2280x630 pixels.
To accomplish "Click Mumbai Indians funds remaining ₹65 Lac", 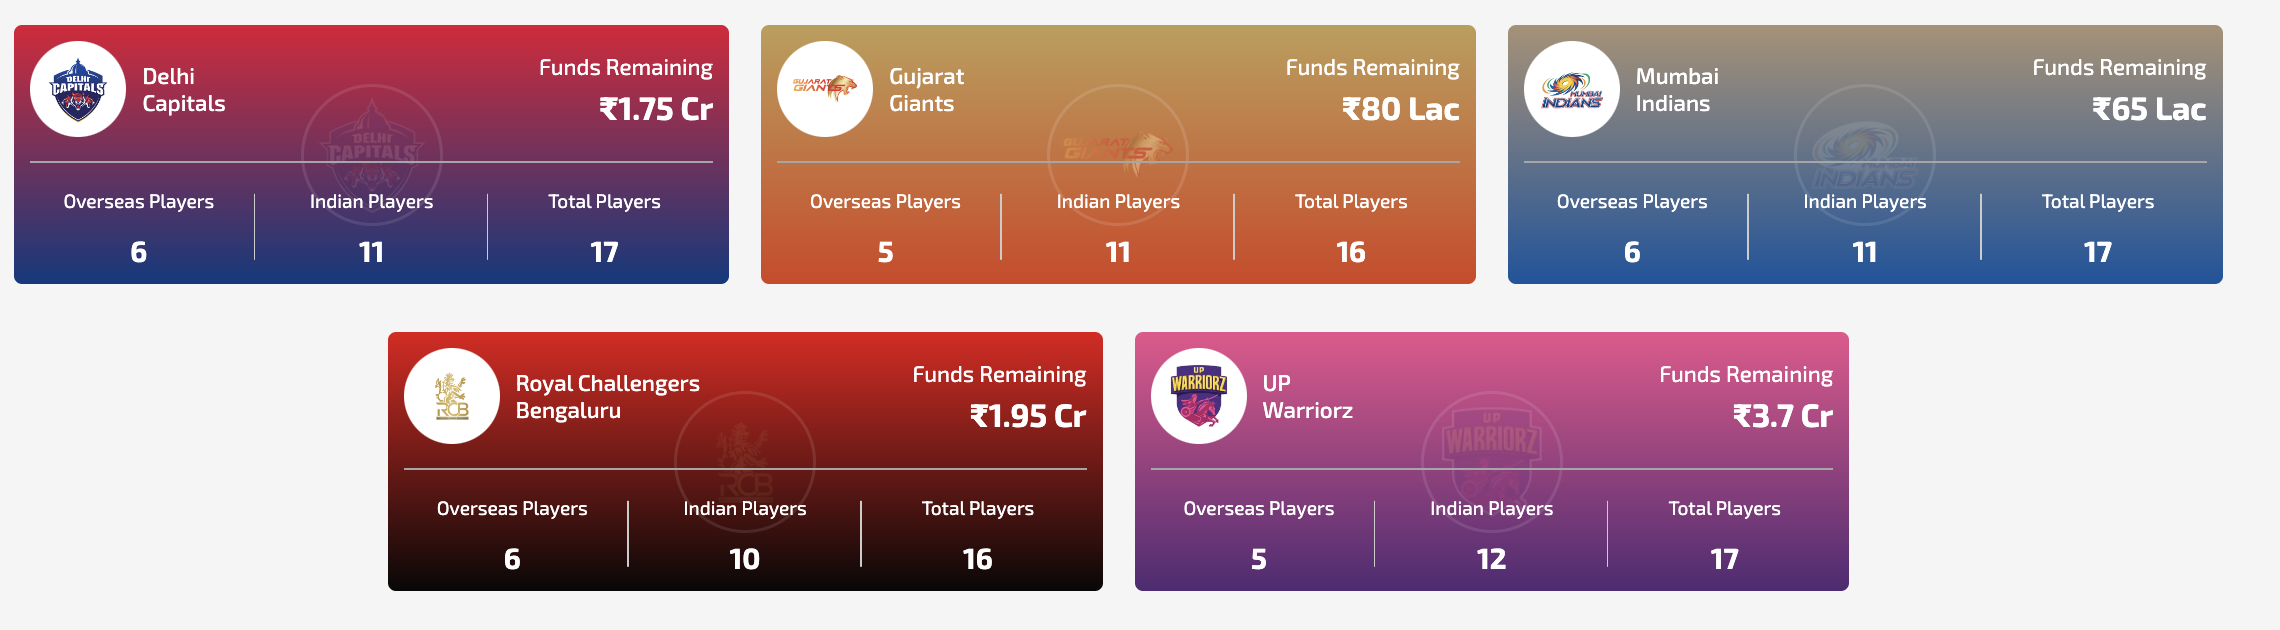I will pos(2148,109).
